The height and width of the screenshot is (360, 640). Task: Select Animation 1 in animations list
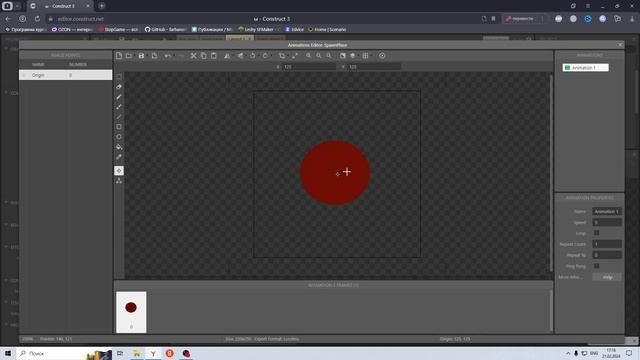(x=585, y=68)
